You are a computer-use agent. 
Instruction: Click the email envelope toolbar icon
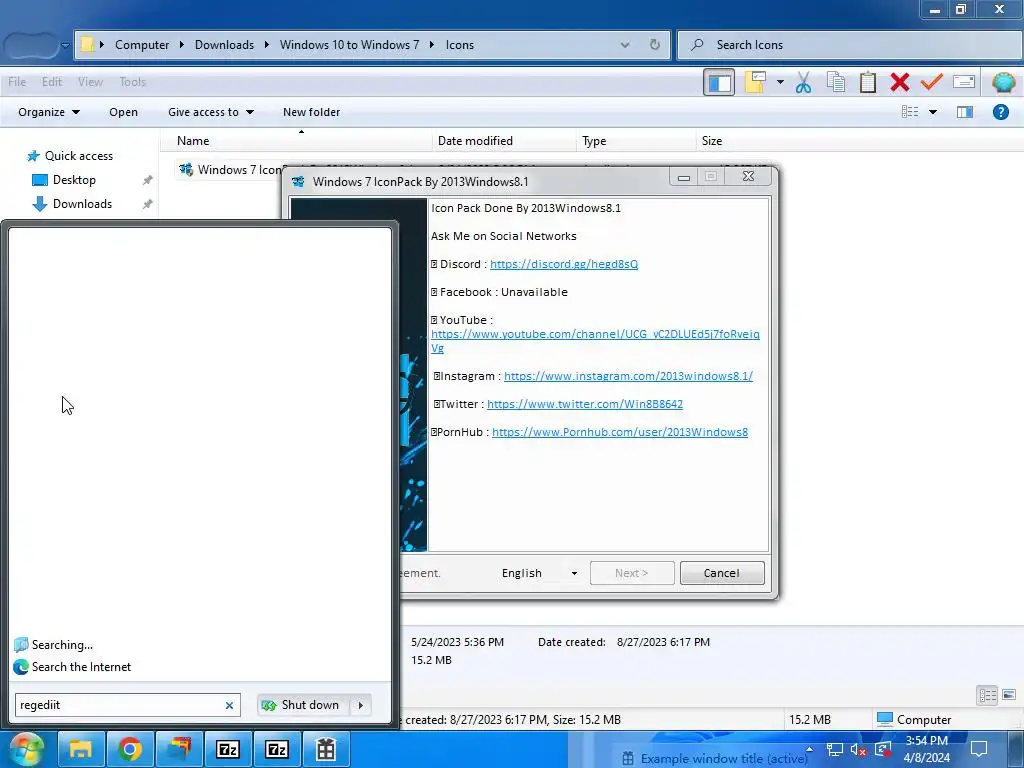tap(964, 82)
